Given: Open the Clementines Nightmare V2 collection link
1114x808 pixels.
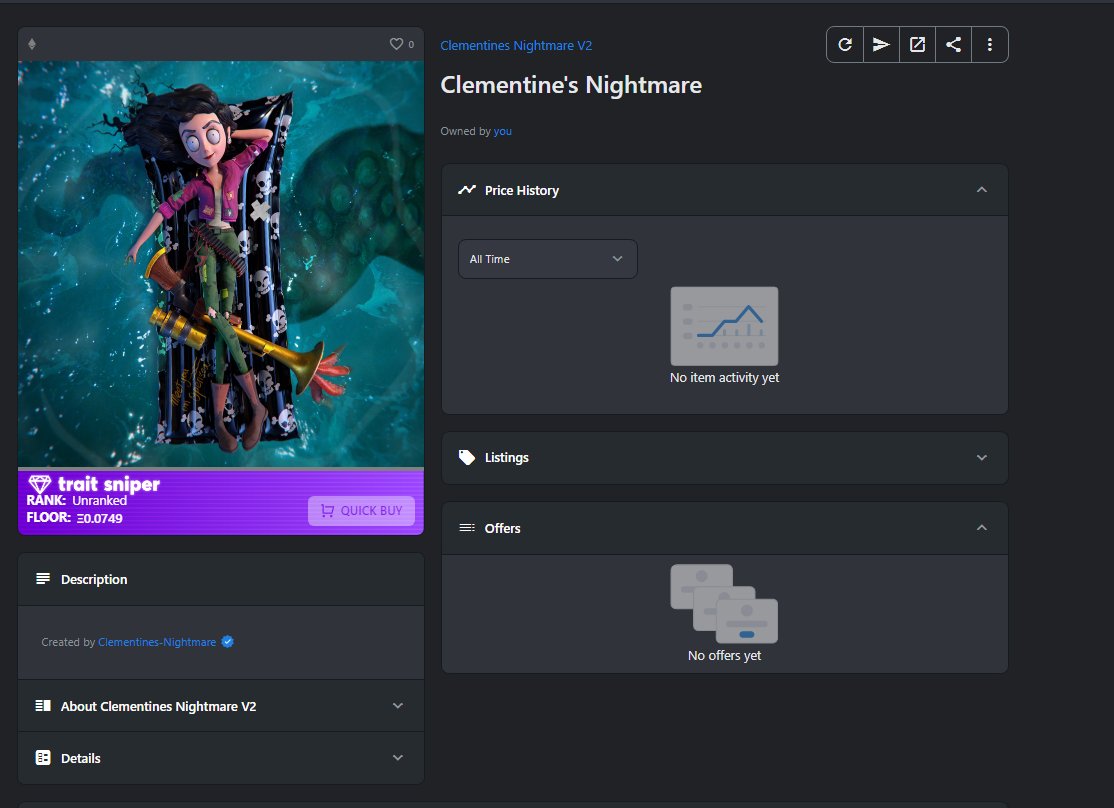Looking at the screenshot, I should point(516,45).
